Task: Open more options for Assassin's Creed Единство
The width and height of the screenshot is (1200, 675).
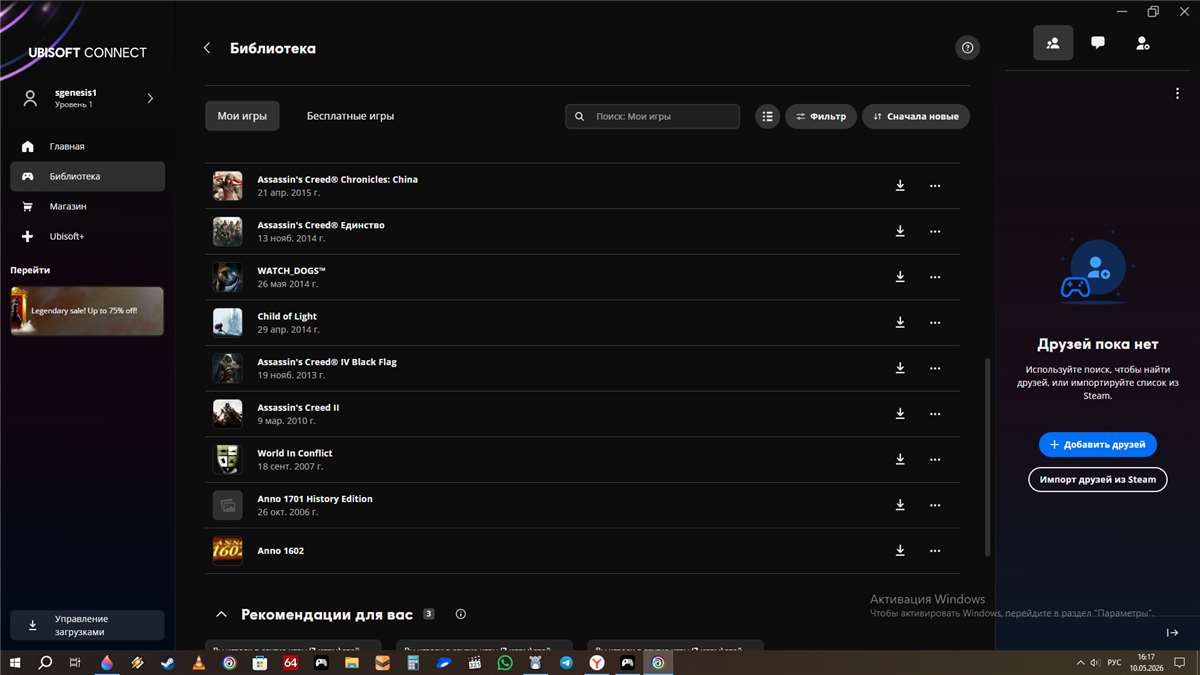Action: 935,231
